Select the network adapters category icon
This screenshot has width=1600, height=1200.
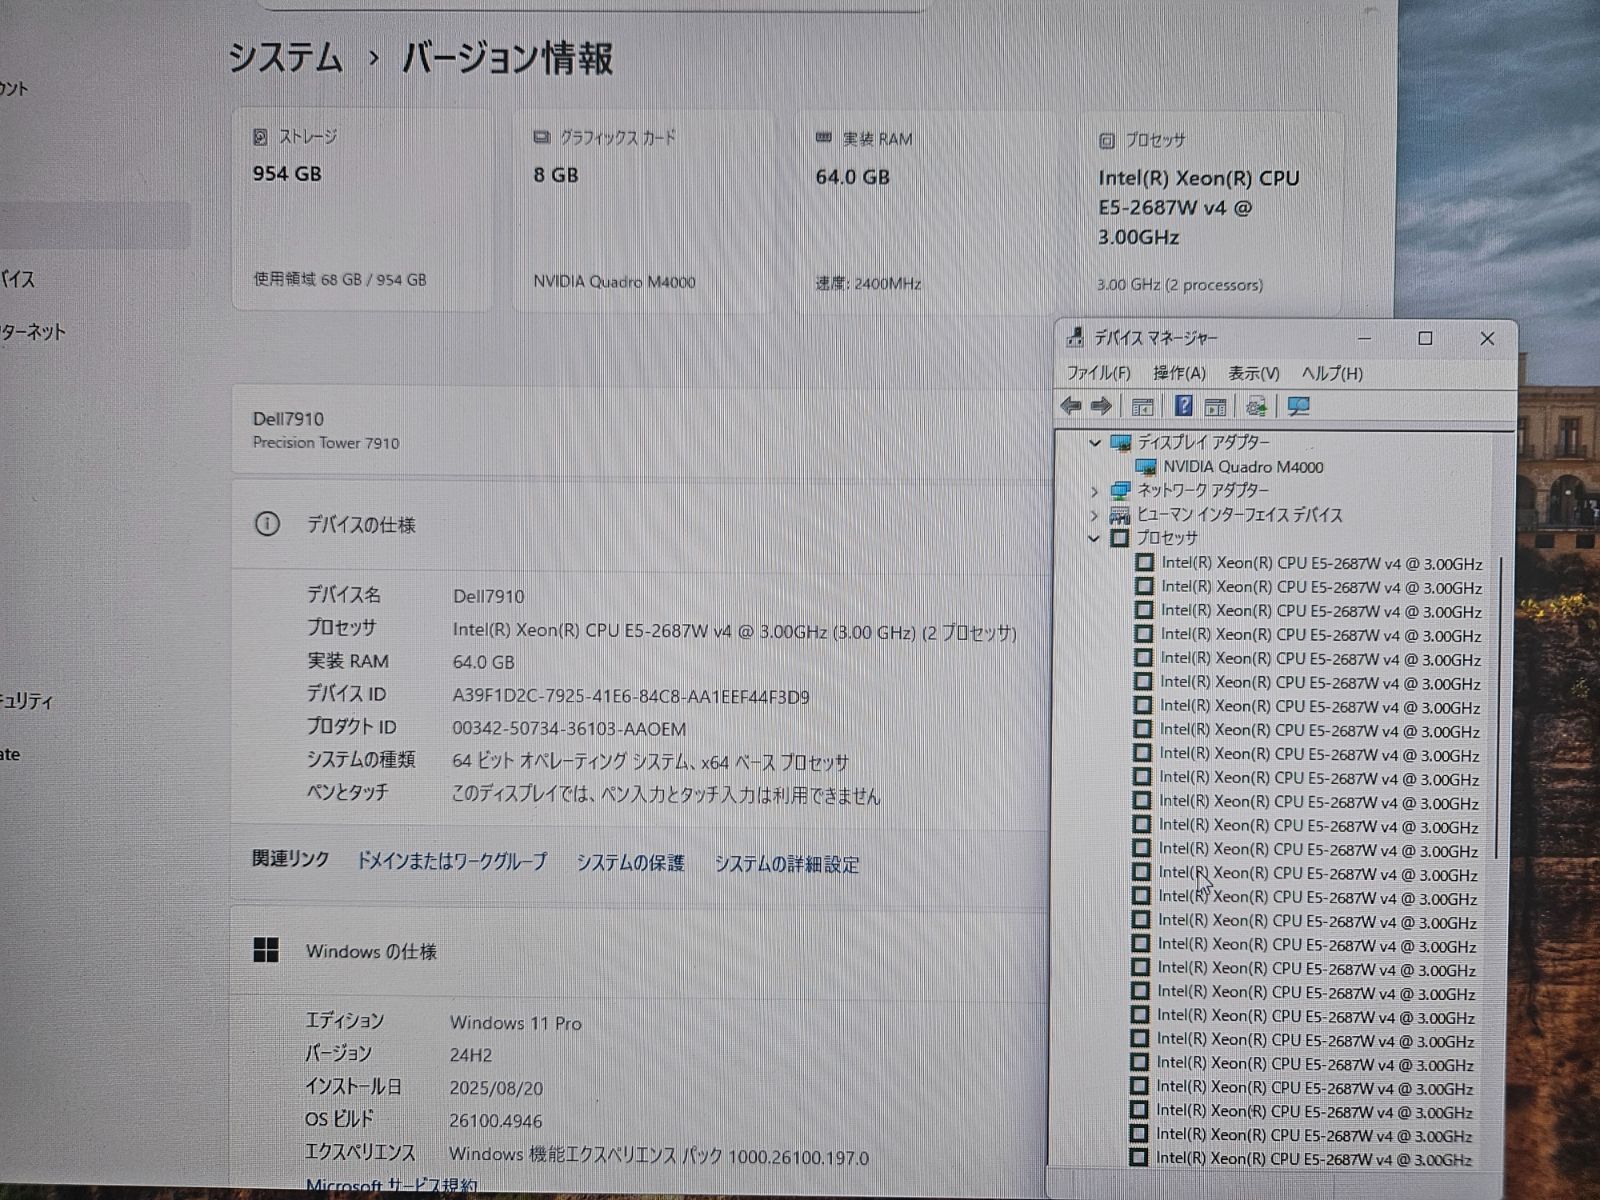pyautogui.click(x=1120, y=490)
